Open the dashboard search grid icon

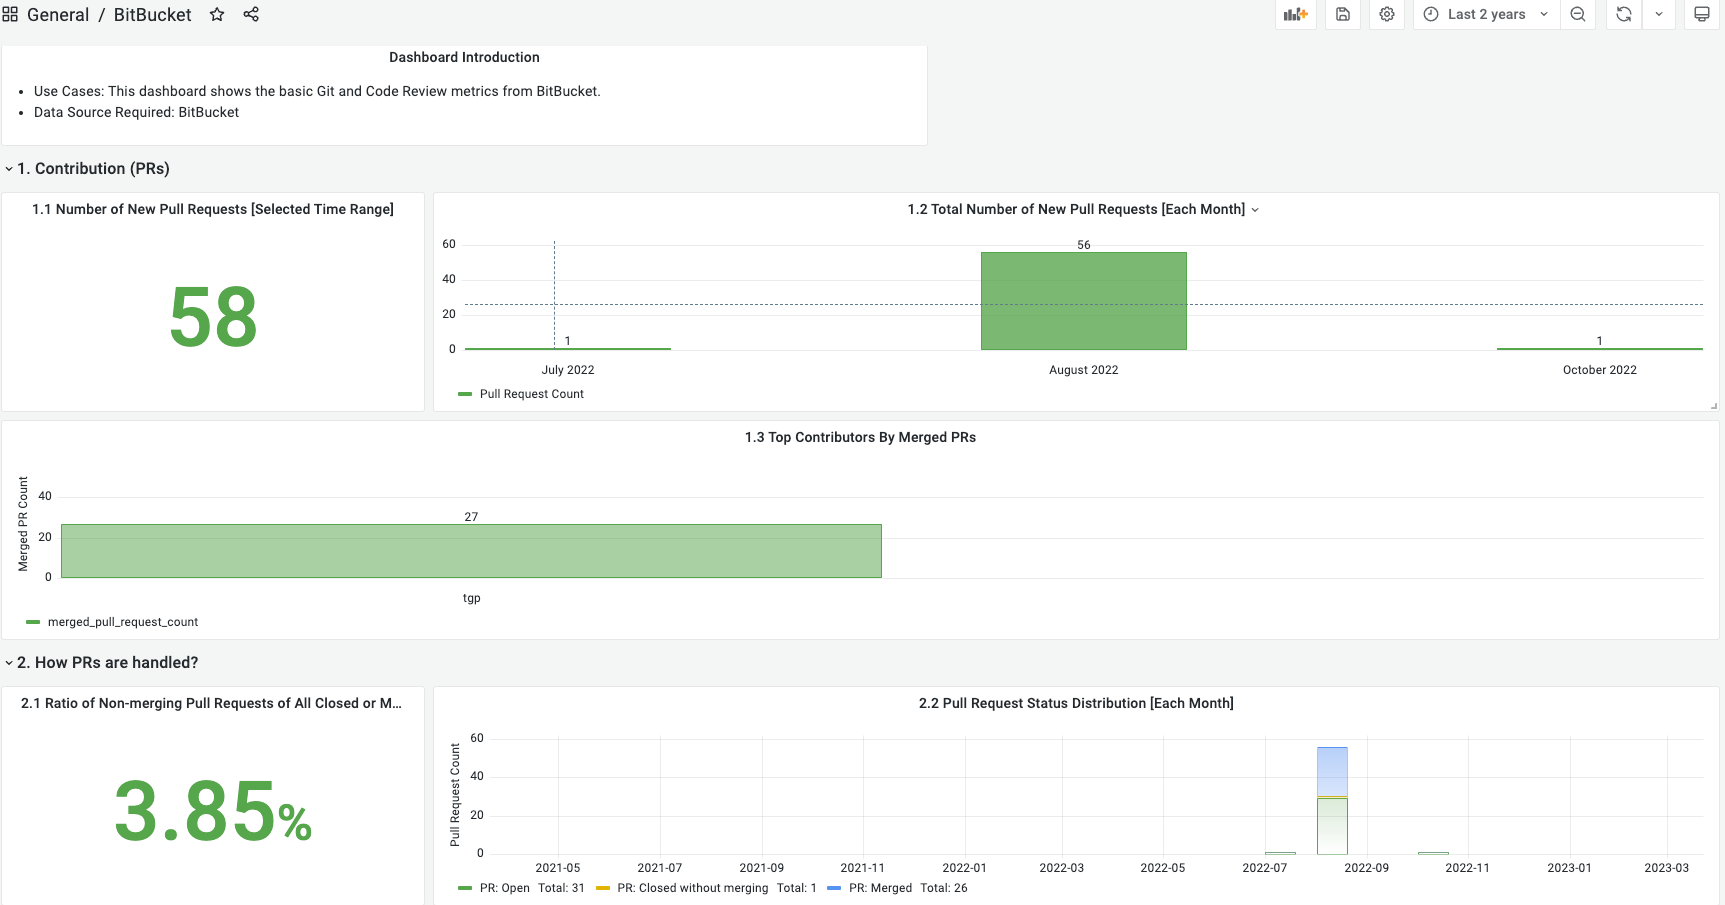coord(10,14)
